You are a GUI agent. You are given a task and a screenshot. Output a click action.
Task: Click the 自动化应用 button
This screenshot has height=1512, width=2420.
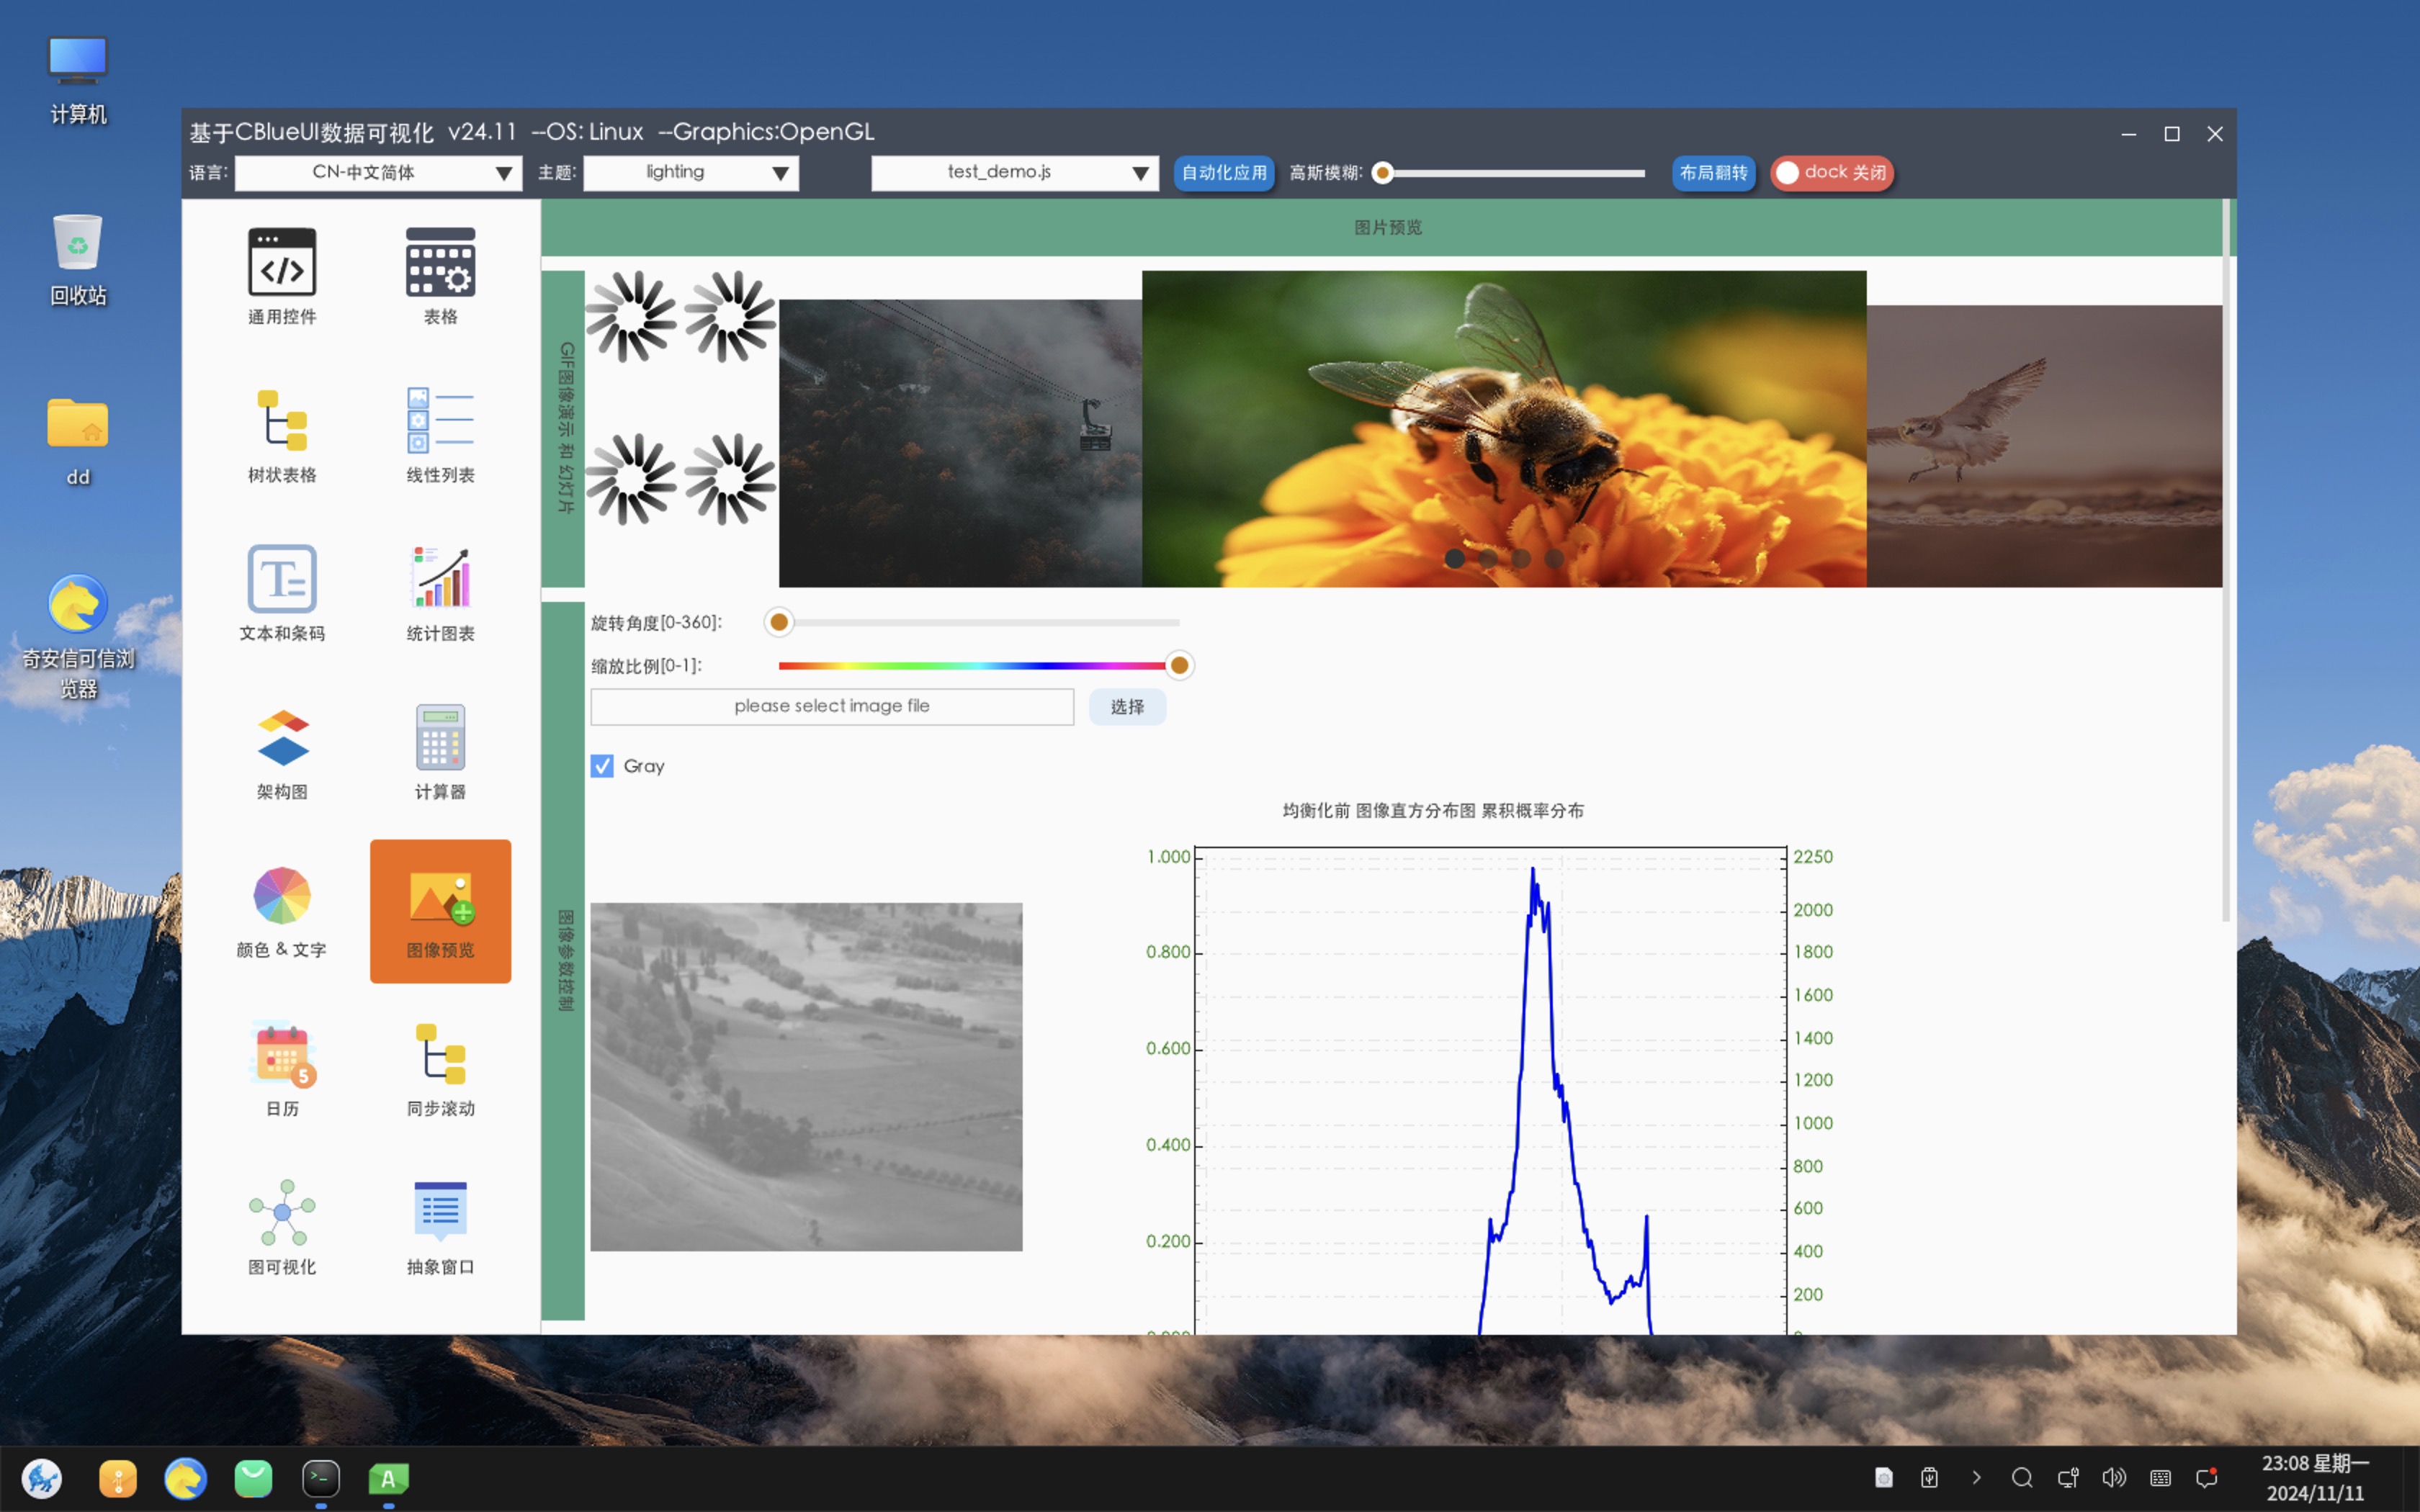click(1224, 173)
